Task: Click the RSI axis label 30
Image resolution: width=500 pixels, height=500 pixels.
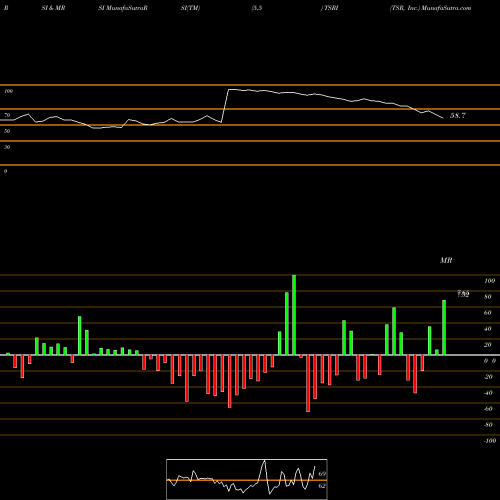Action: [7, 147]
